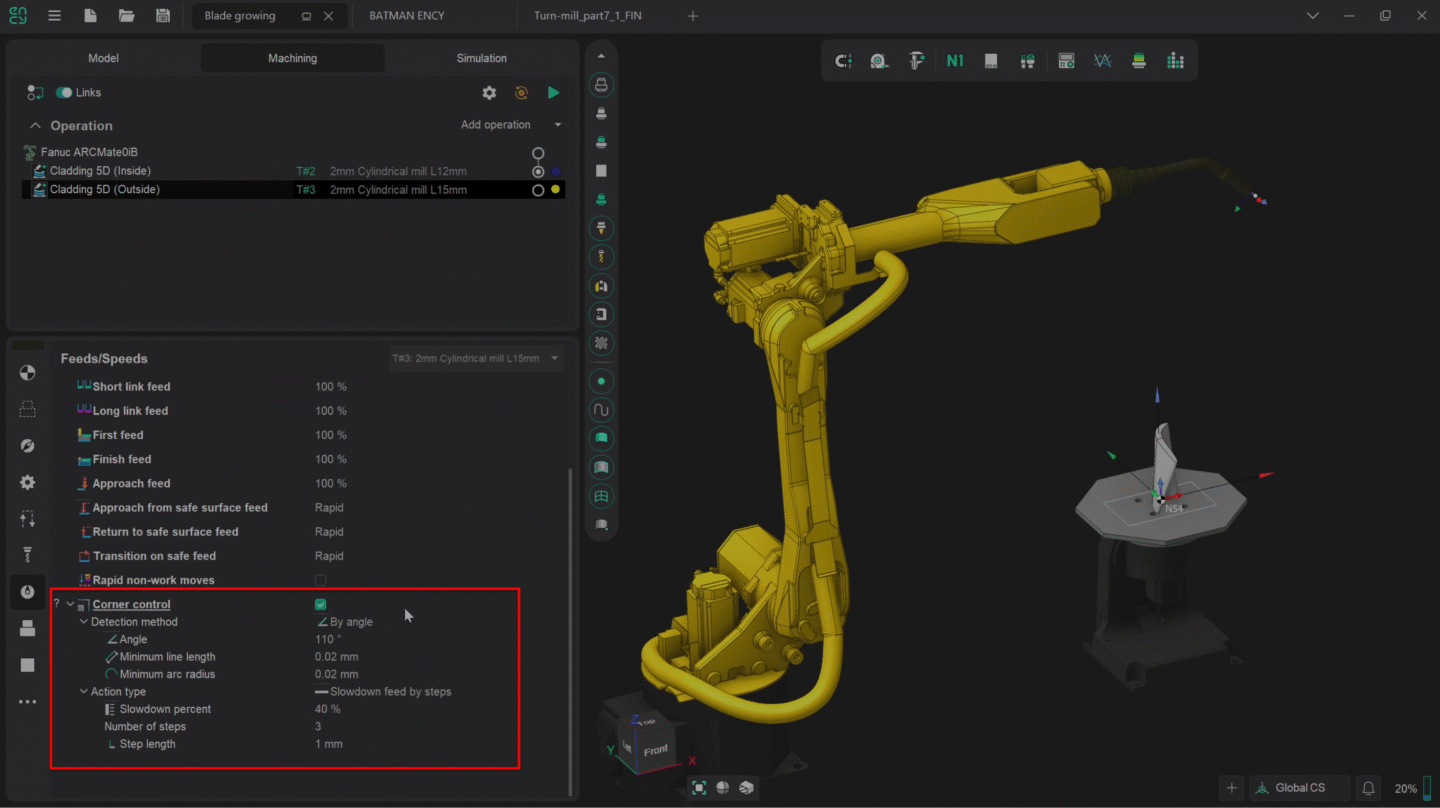Screen dimensions: 1440x808
Task: Click the notification bell icon
Action: pyautogui.click(x=1368, y=787)
